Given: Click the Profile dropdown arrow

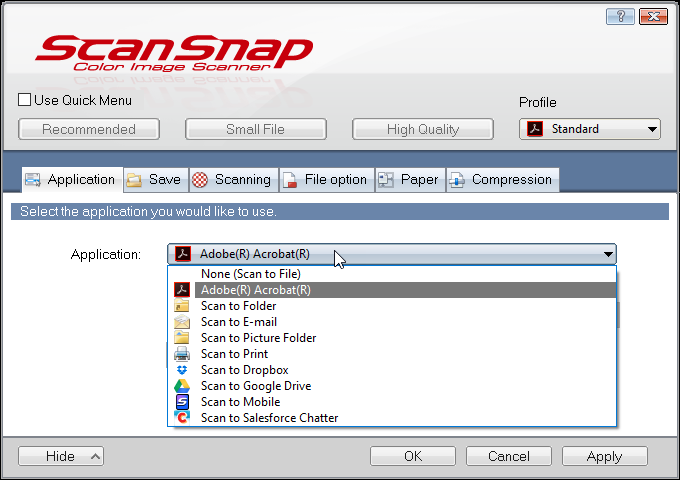Looking at the screenshot, I should click(652, 129).
